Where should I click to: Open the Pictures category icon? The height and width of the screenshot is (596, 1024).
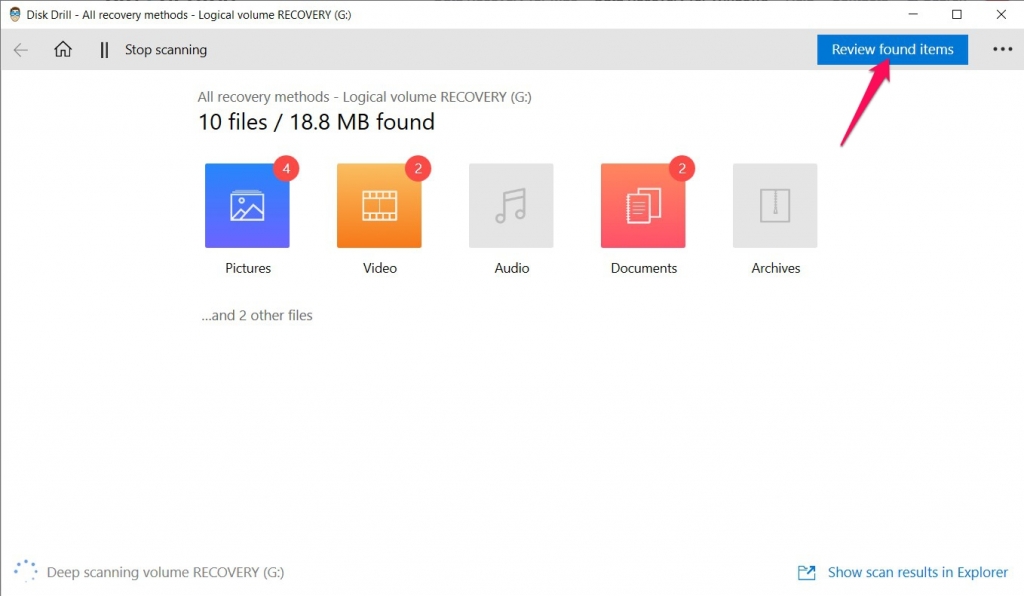point(247,205)
